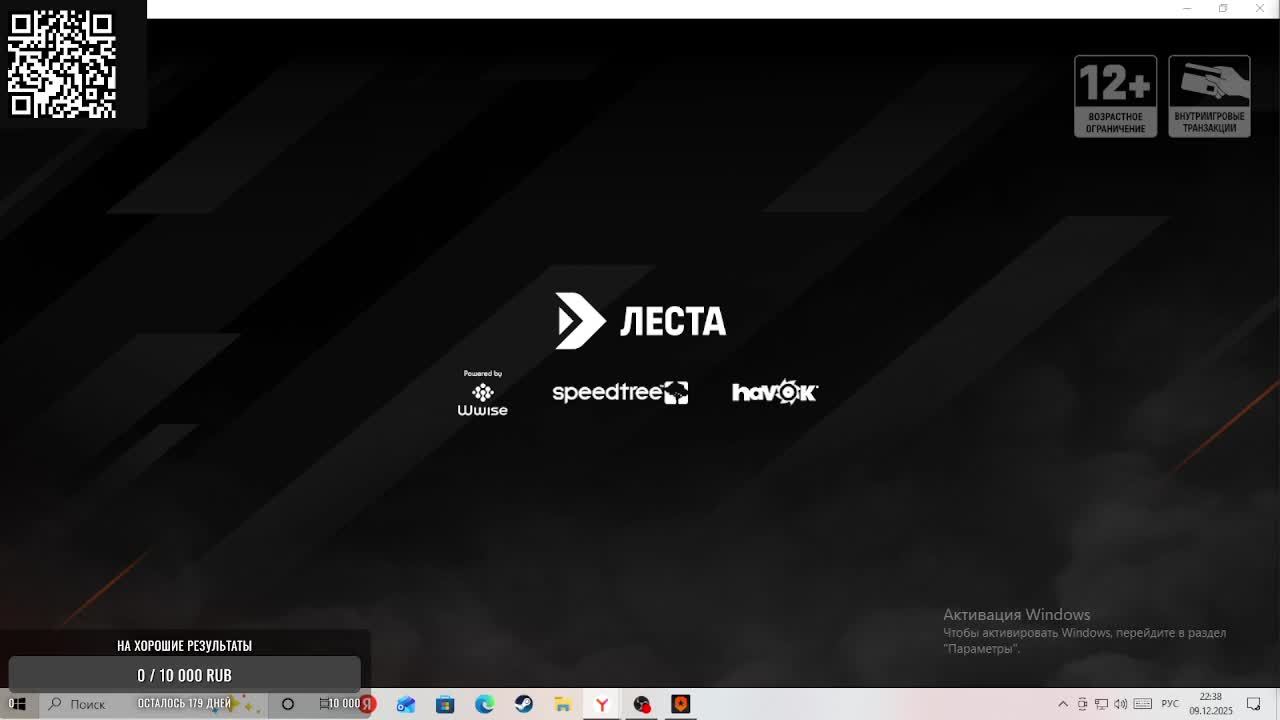Screen dimensions: 1280x720
Task: Restore down the game window
Action: (x=1223, y=9)
